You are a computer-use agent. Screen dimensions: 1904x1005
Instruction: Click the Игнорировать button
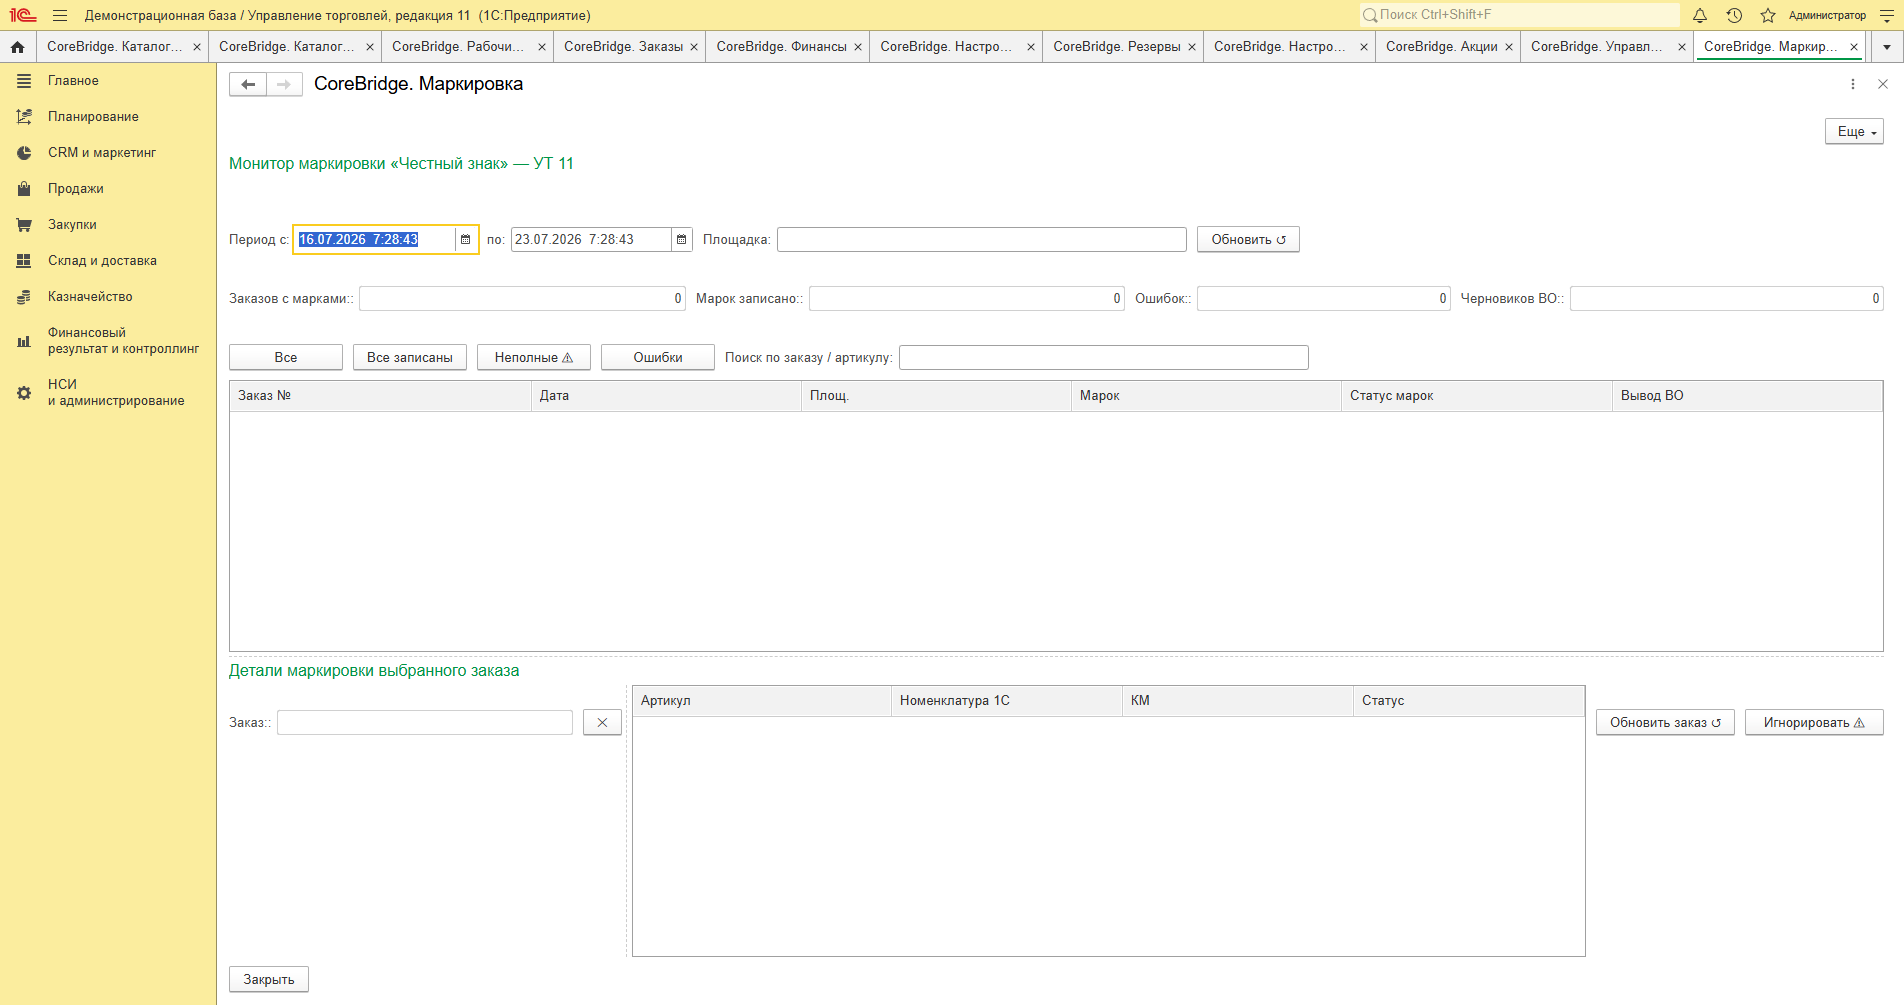click(x=1814, y=723)
